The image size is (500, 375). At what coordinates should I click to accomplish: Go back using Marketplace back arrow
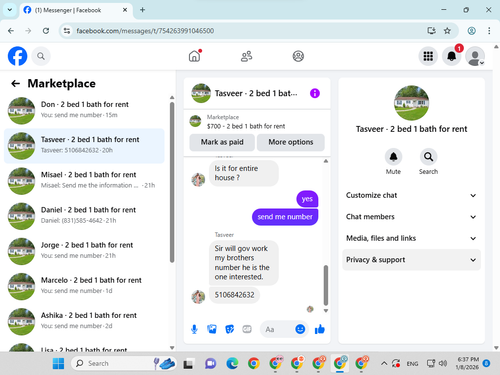(15, 83)
